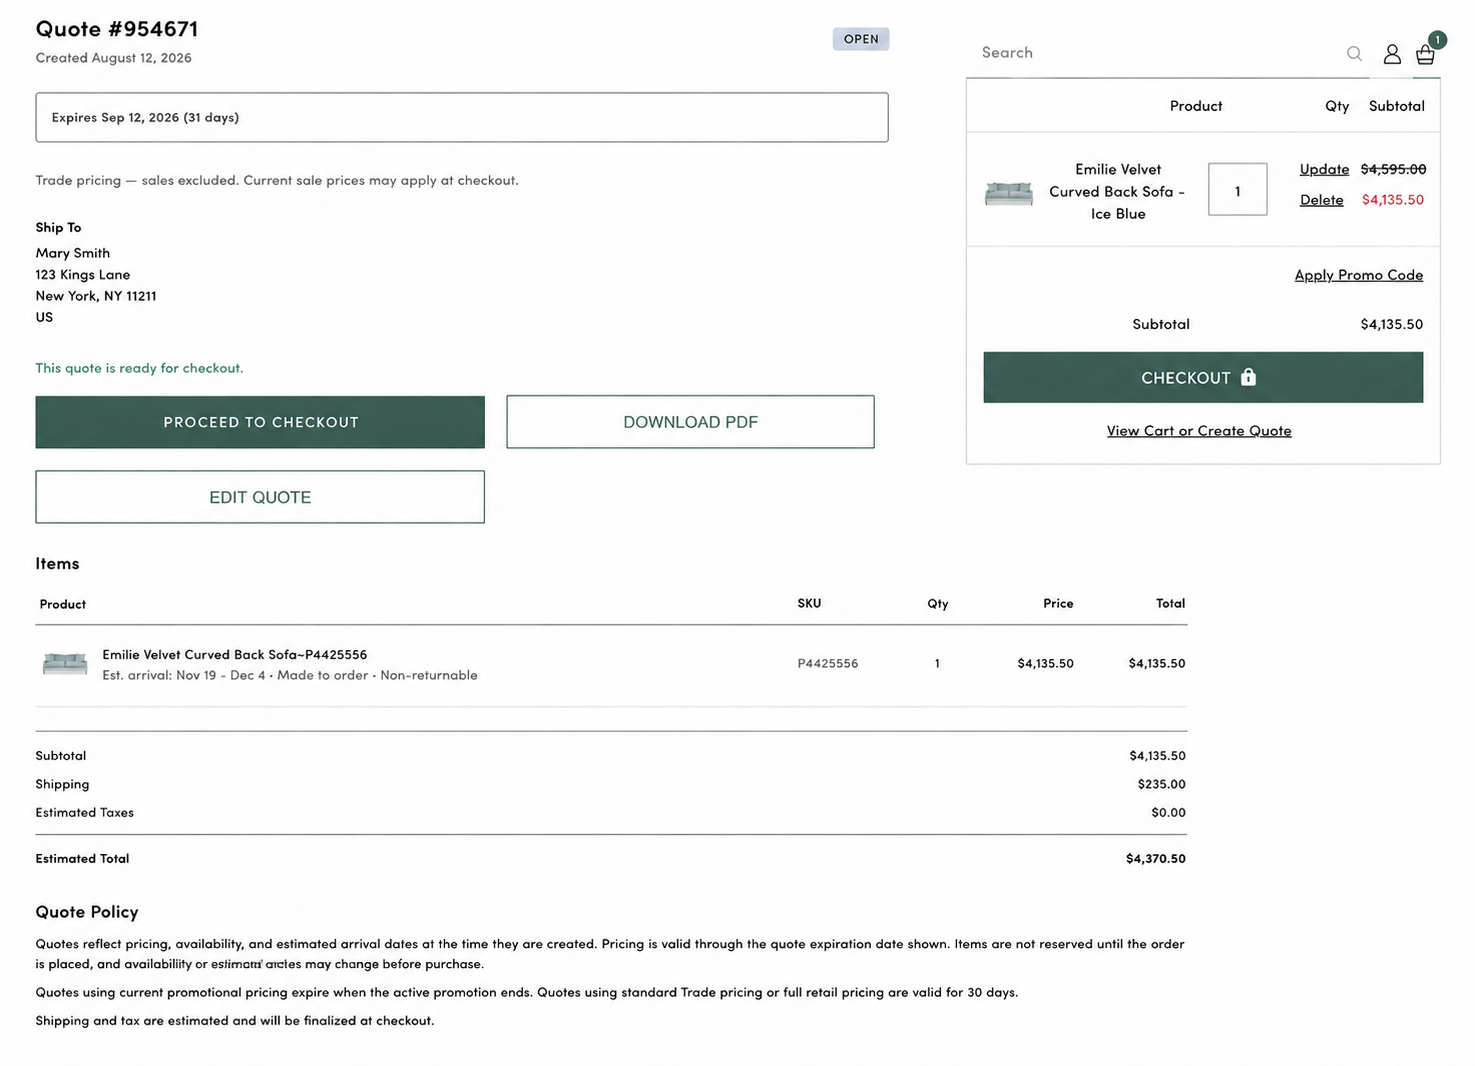Click struck-through price $4,595.00
The width and height of the screenshot is (1475, 1066).
pos(1393,169)
